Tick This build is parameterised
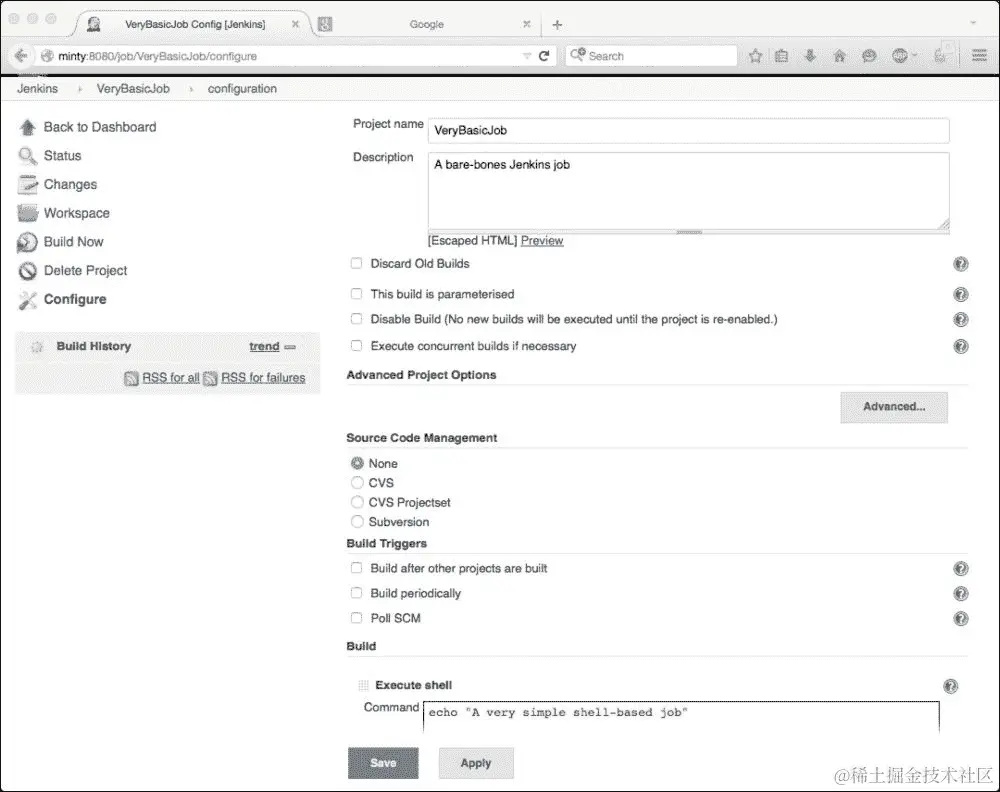 pos(357,294)
